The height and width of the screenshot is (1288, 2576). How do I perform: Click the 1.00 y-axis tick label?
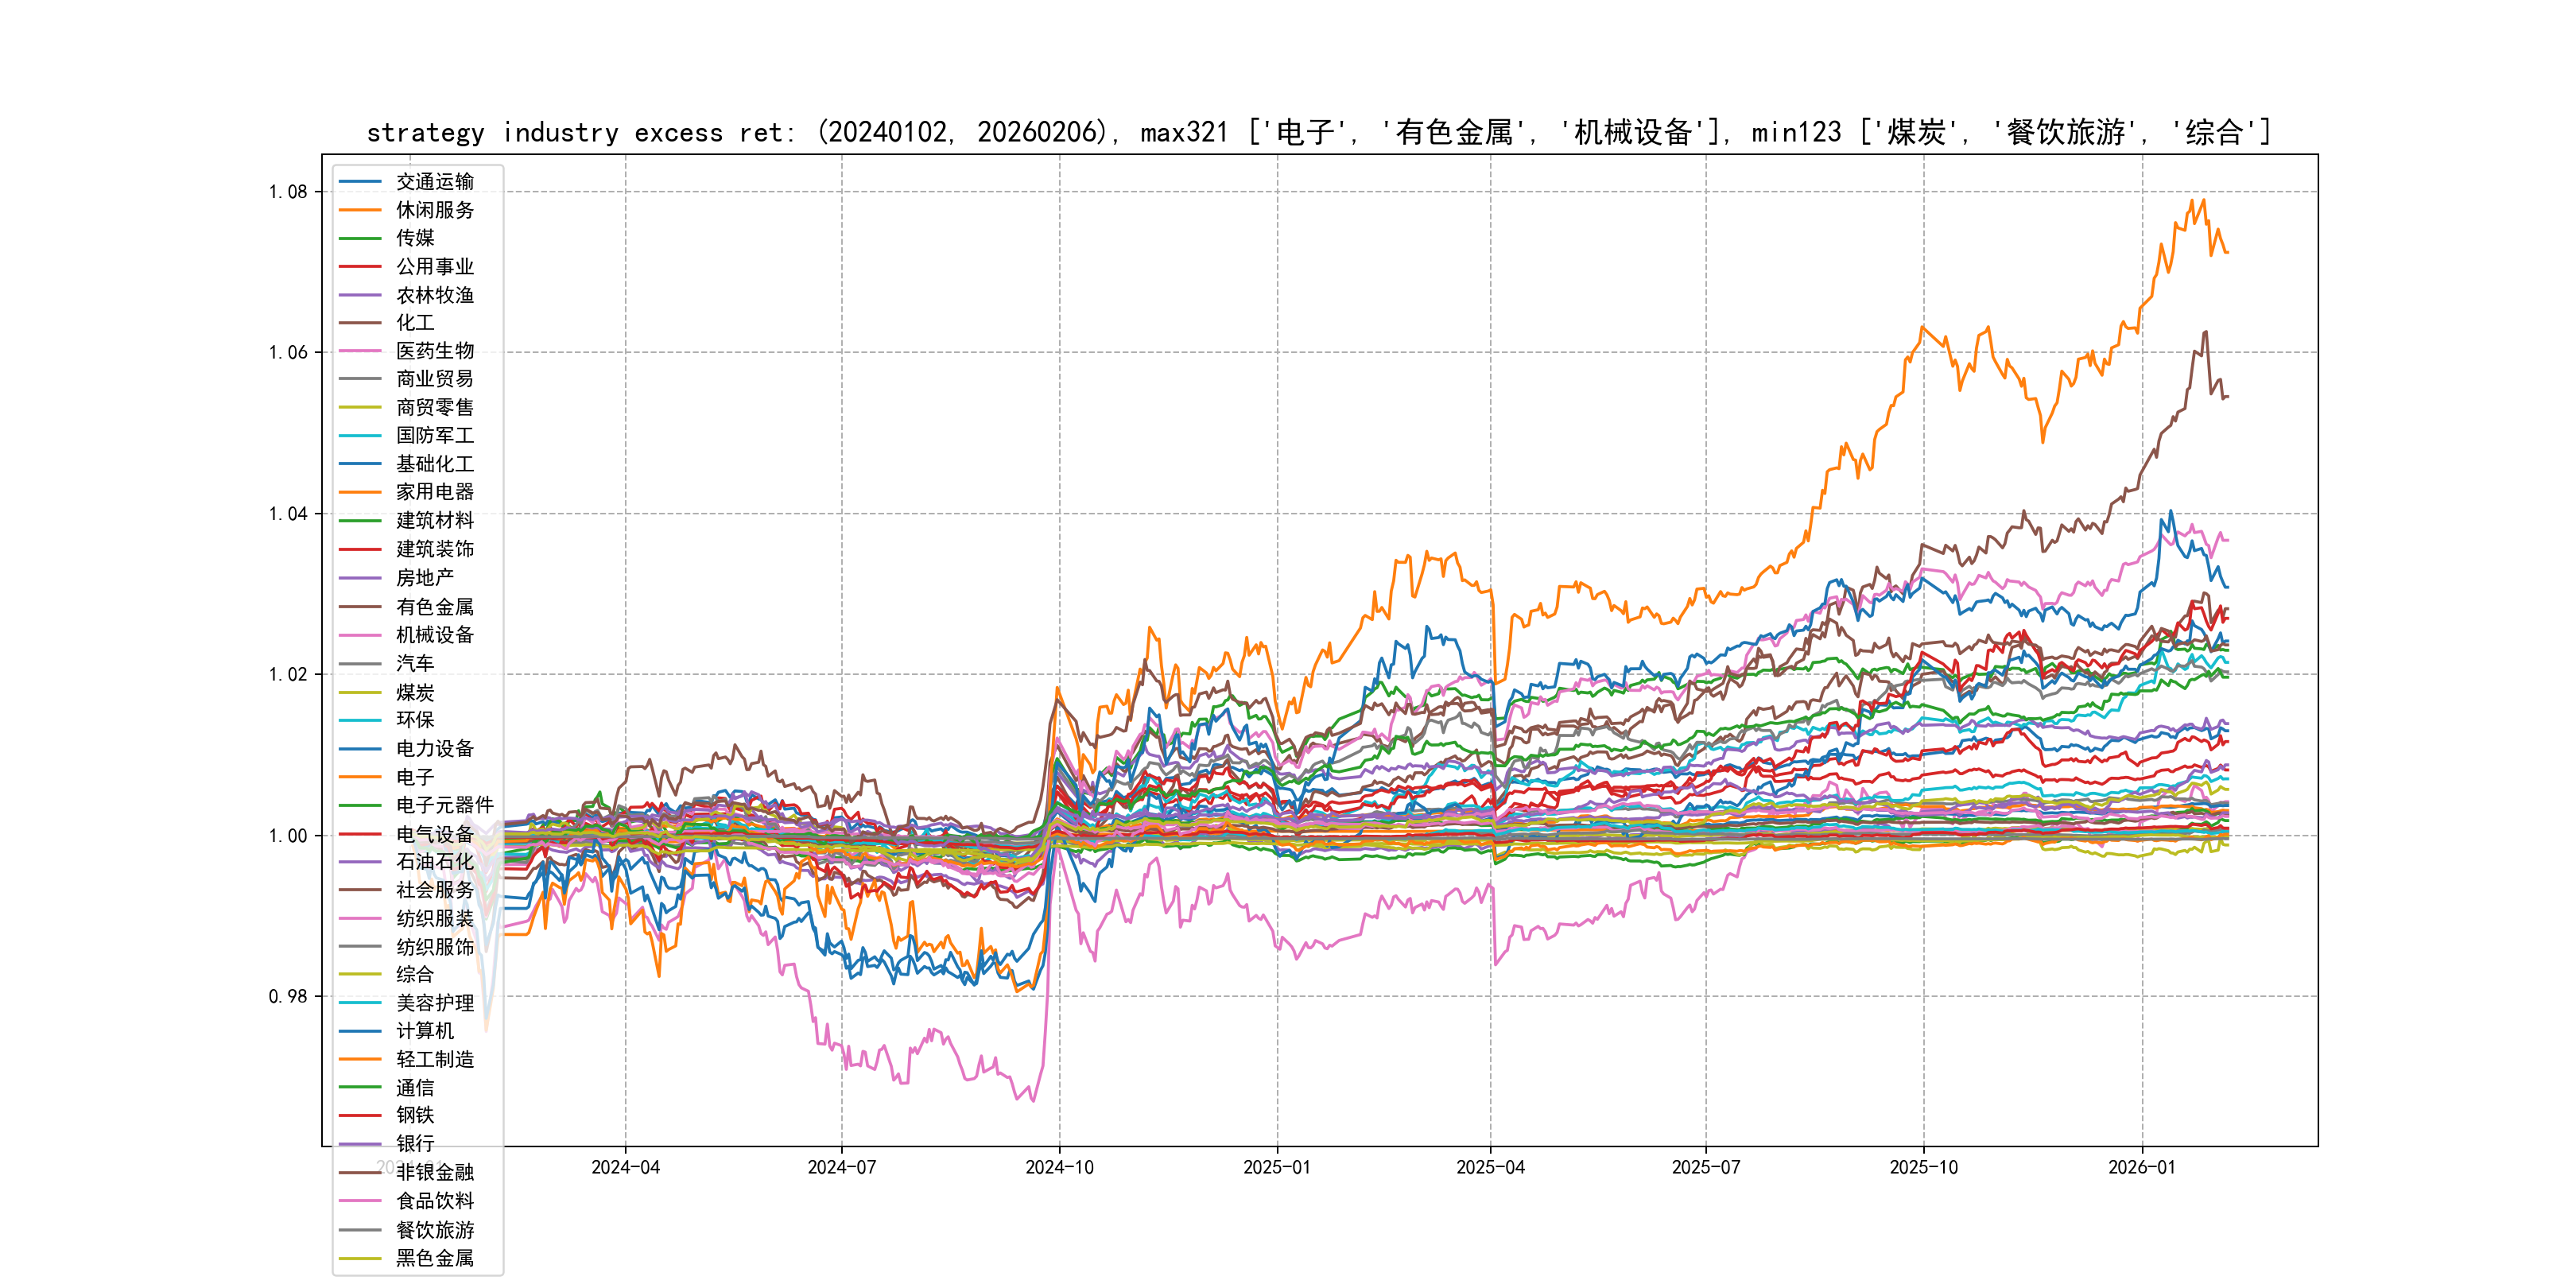288,836
